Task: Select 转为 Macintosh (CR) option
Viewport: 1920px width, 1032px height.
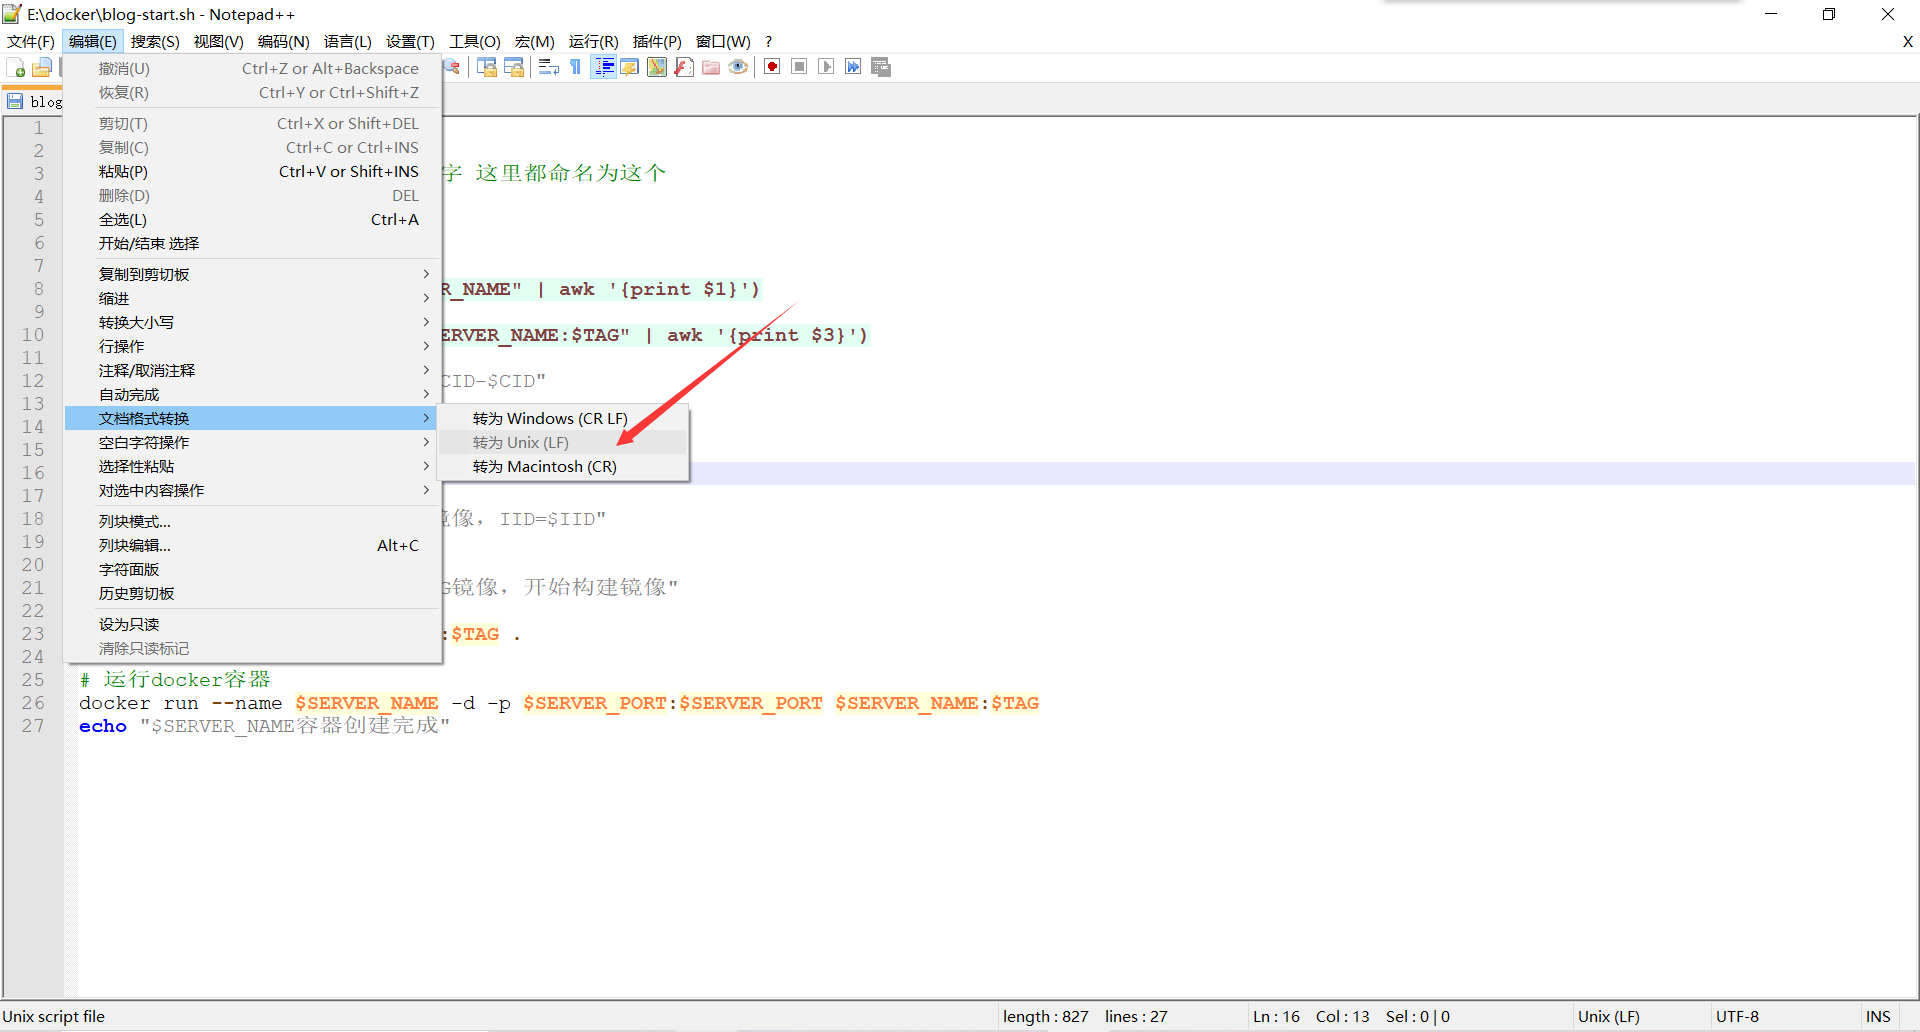Action: tap(563, 466)
